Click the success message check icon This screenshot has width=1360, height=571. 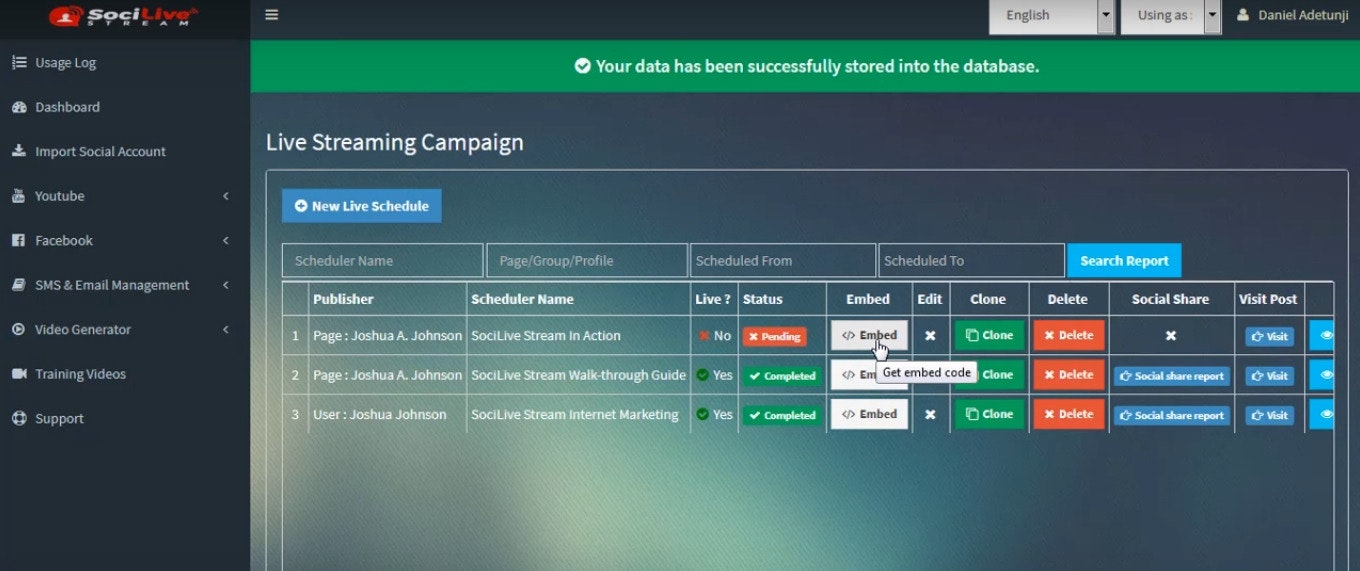pos(583,66)
